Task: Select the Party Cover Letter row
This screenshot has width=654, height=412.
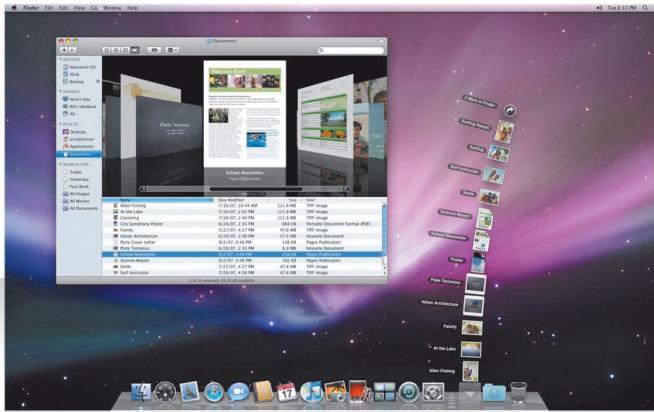Action: pos(242,242)
